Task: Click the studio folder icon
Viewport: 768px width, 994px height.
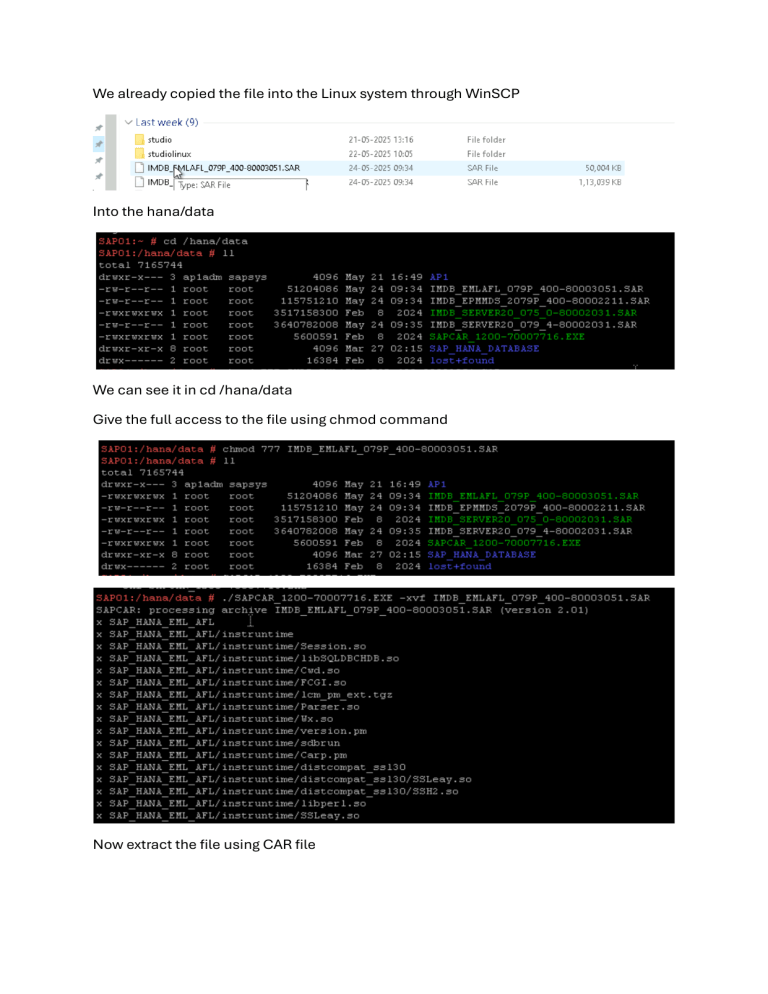Action: click(139, 140)
